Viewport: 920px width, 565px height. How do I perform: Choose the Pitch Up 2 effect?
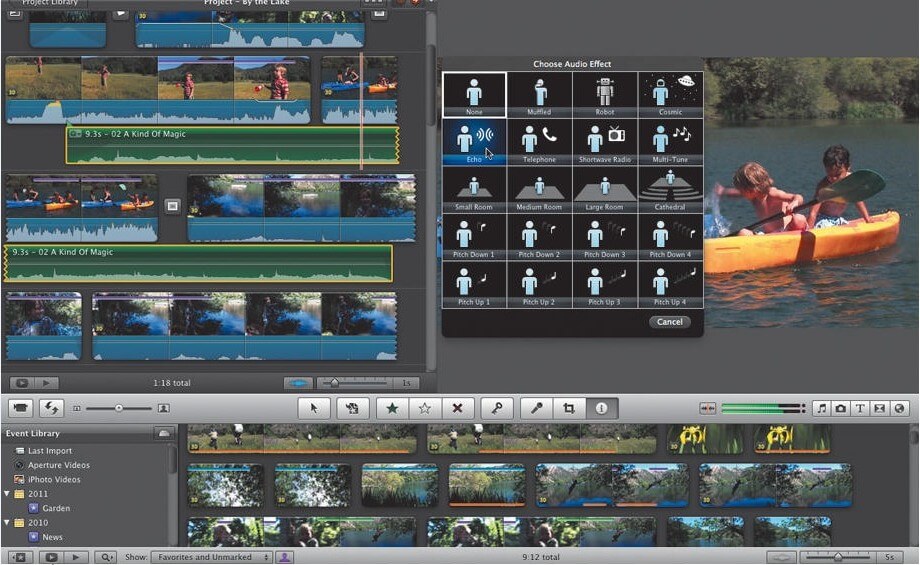(539, 285)
